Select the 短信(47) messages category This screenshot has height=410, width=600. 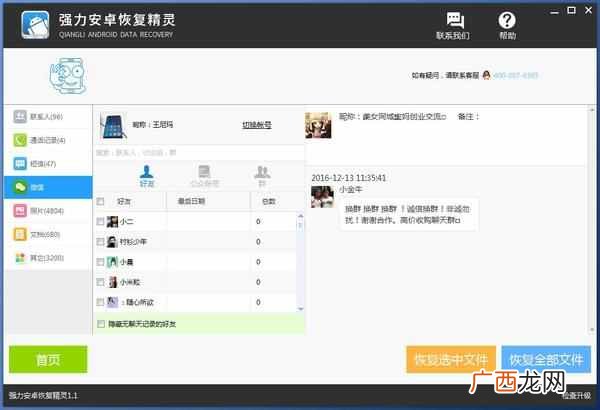(48, 164)
